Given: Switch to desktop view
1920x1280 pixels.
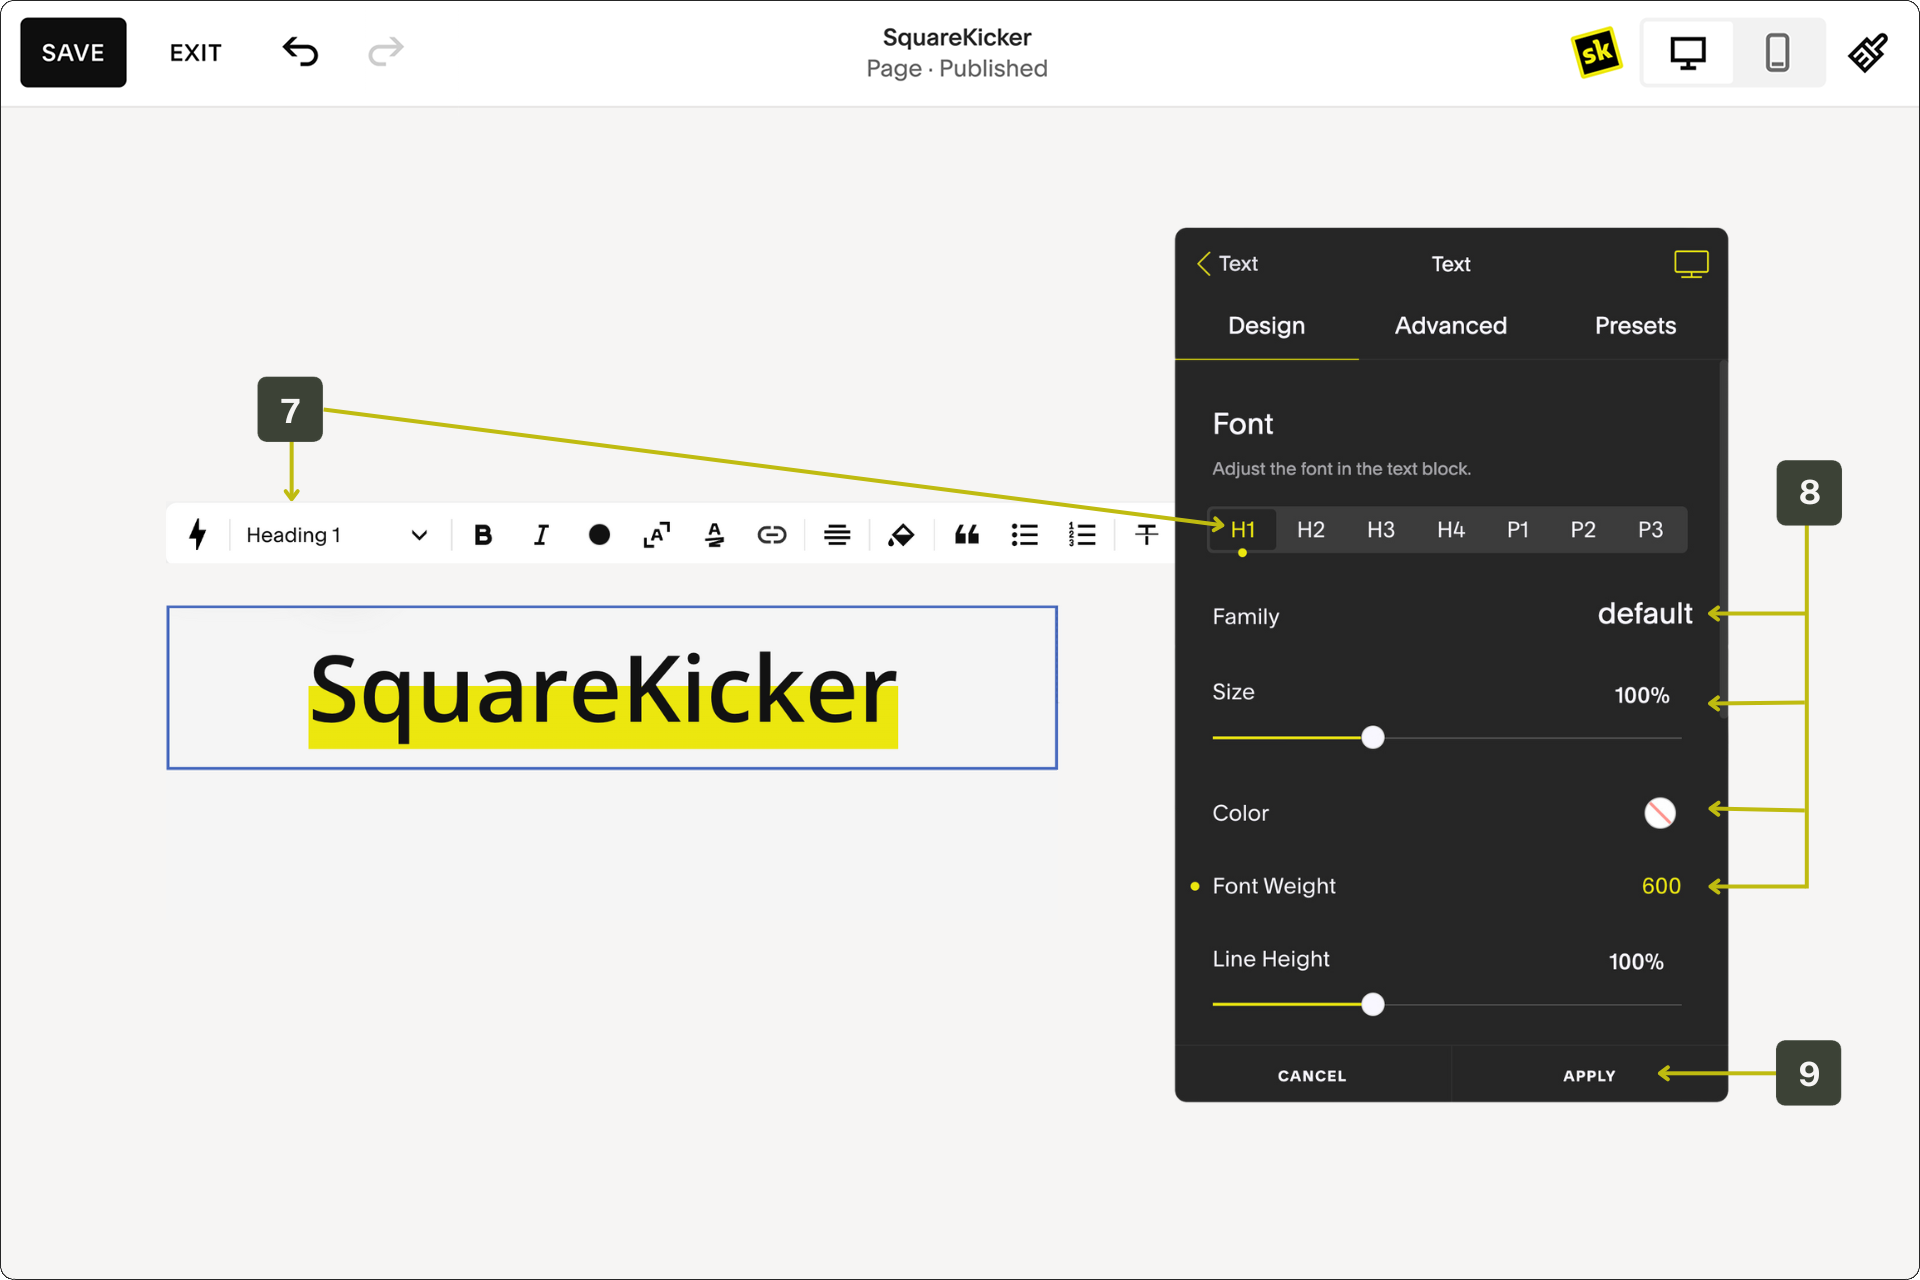Looking at the screenshot, I should click(x=1688, y=52).
